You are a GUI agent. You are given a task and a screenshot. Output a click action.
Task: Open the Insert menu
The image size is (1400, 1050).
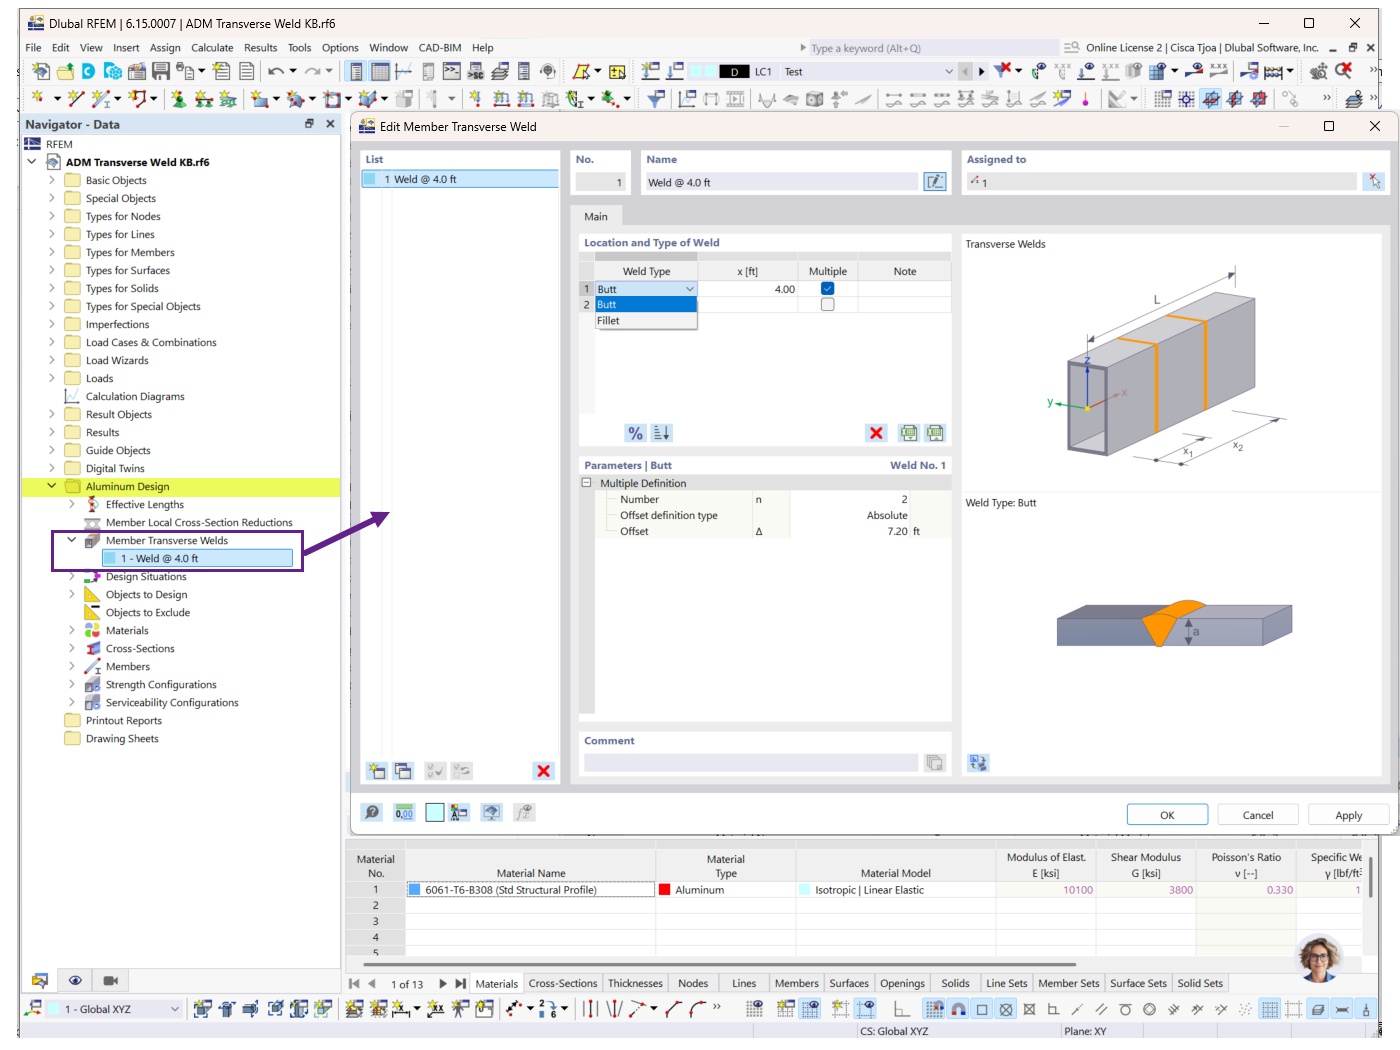coord(126,47)
